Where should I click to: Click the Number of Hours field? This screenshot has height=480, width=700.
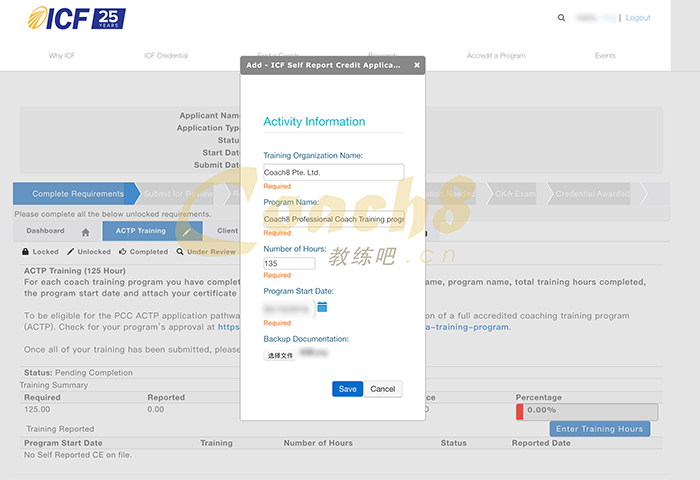point(289,263)
